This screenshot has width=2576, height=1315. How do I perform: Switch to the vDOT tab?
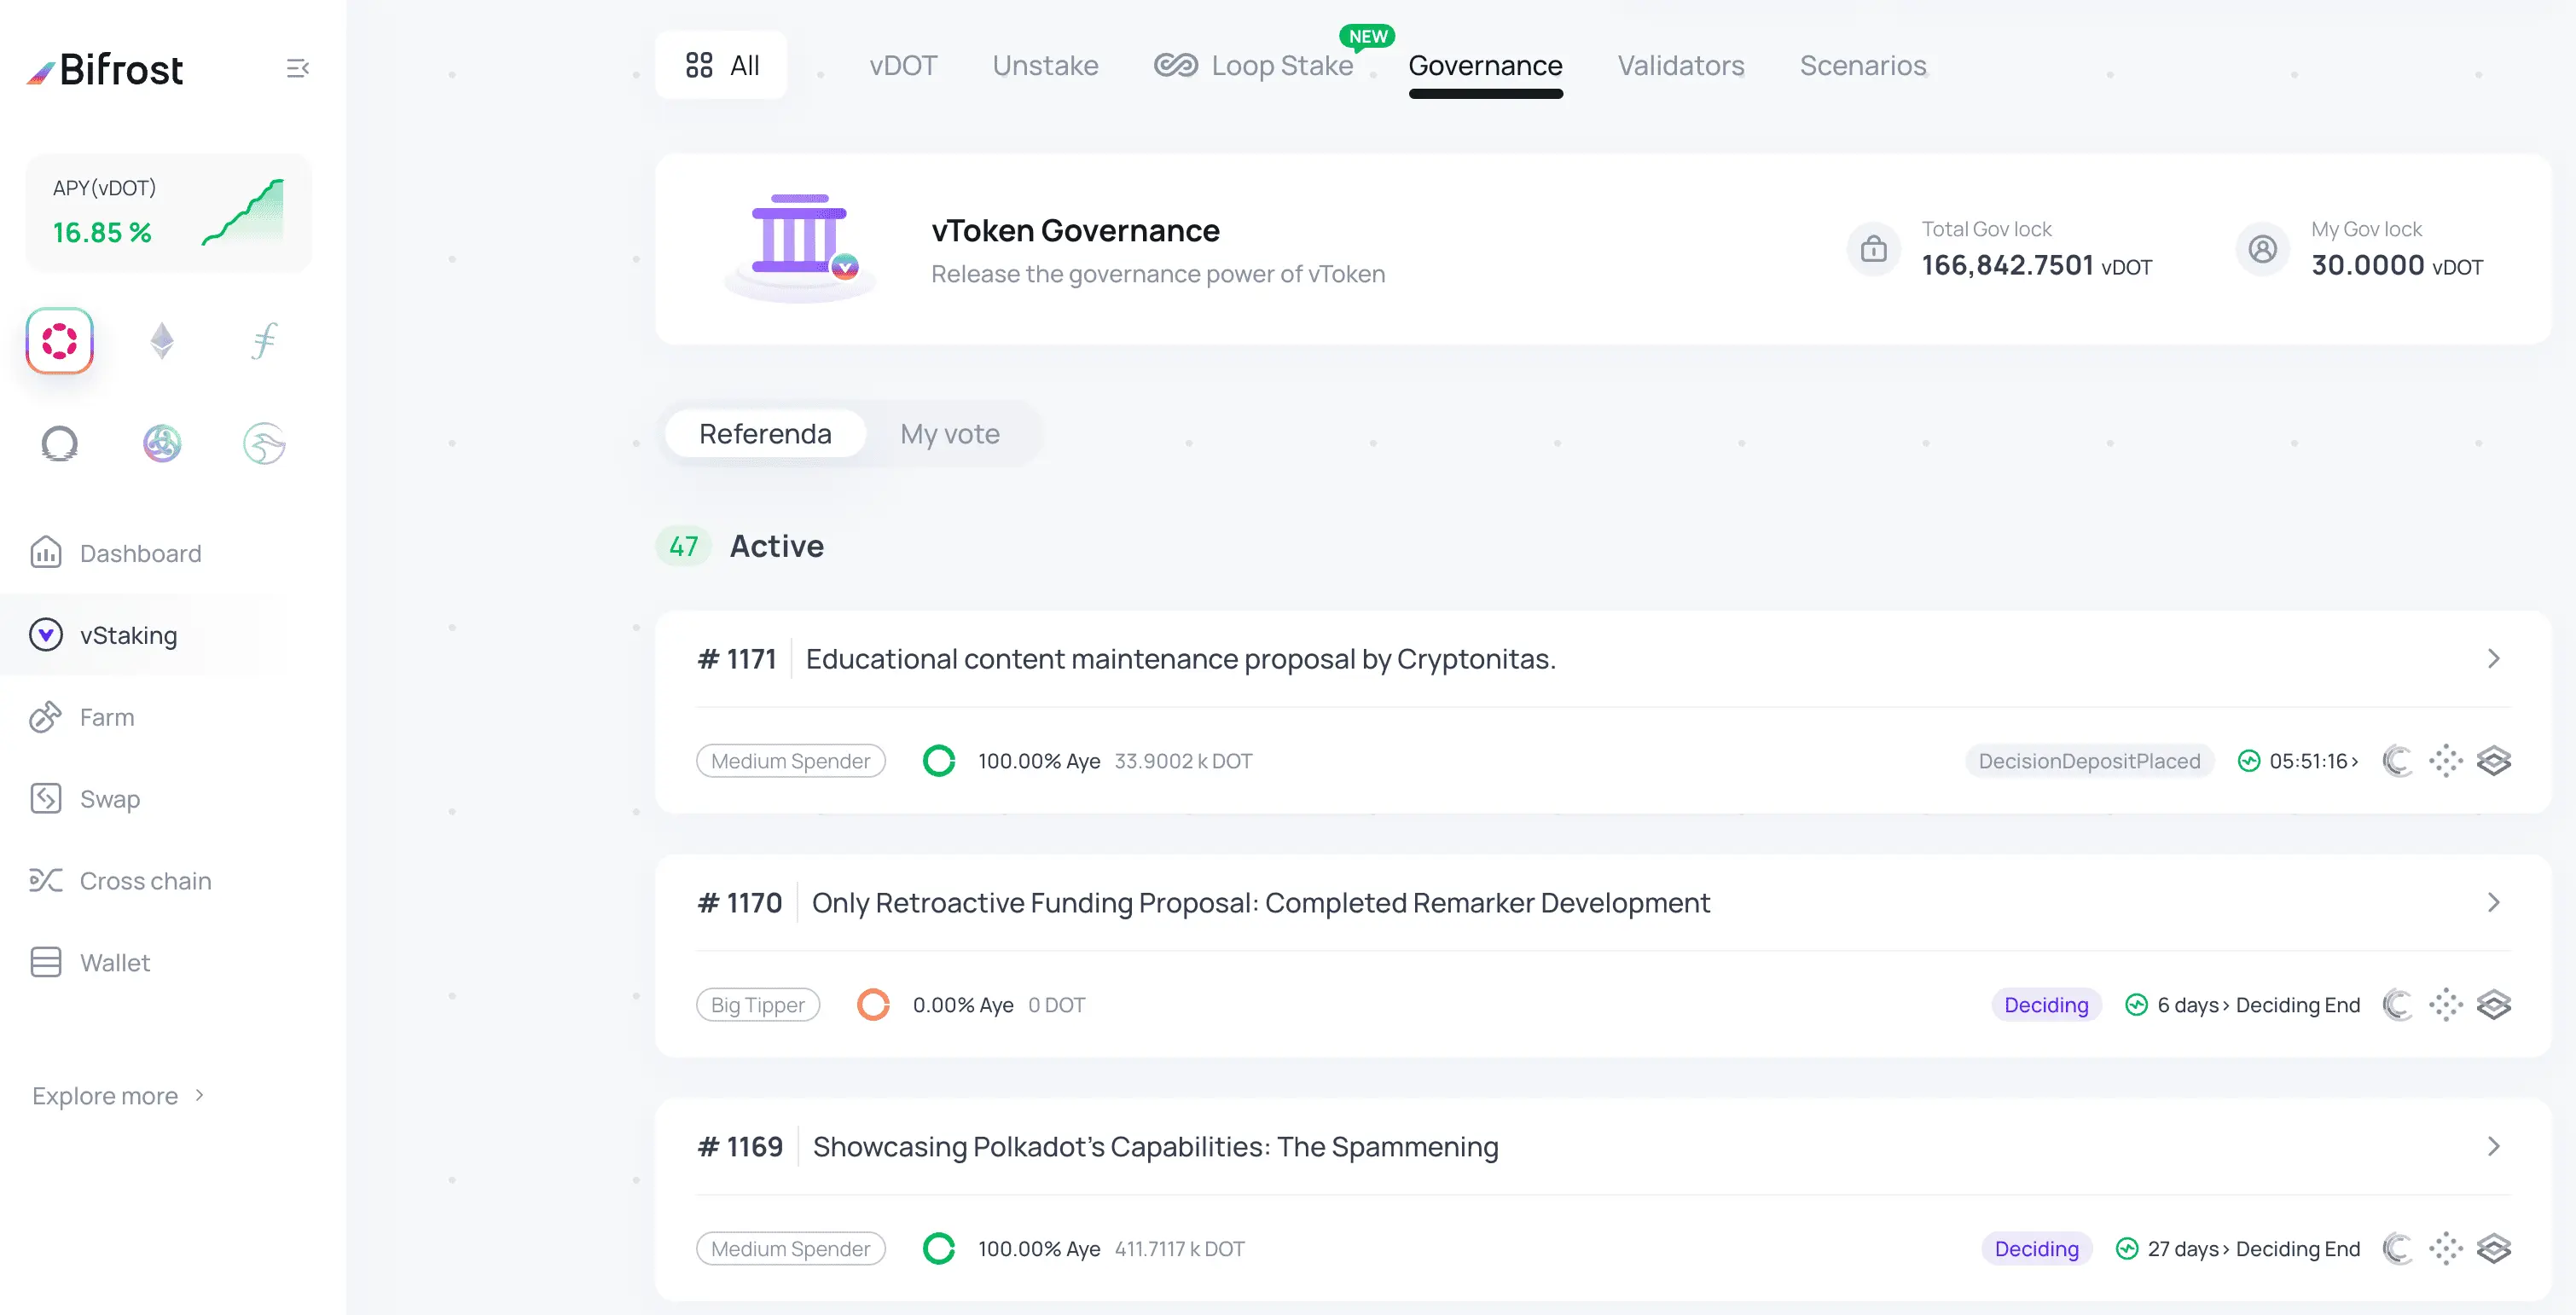[x=903, y=65]
